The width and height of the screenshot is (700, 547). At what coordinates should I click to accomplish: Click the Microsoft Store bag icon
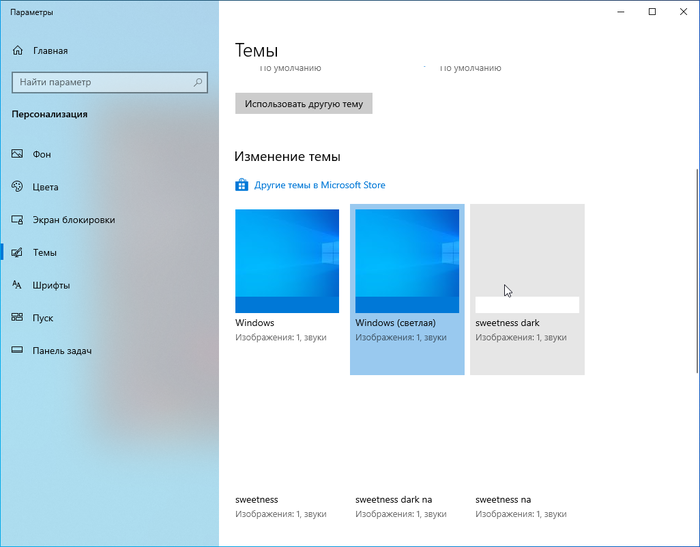(x=242, y=185)
